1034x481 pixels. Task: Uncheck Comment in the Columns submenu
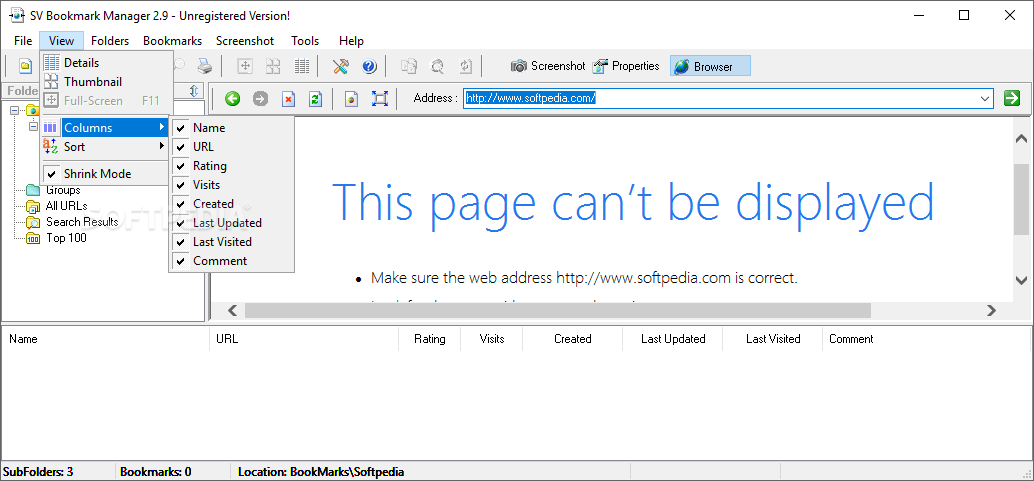pos(231,261)
